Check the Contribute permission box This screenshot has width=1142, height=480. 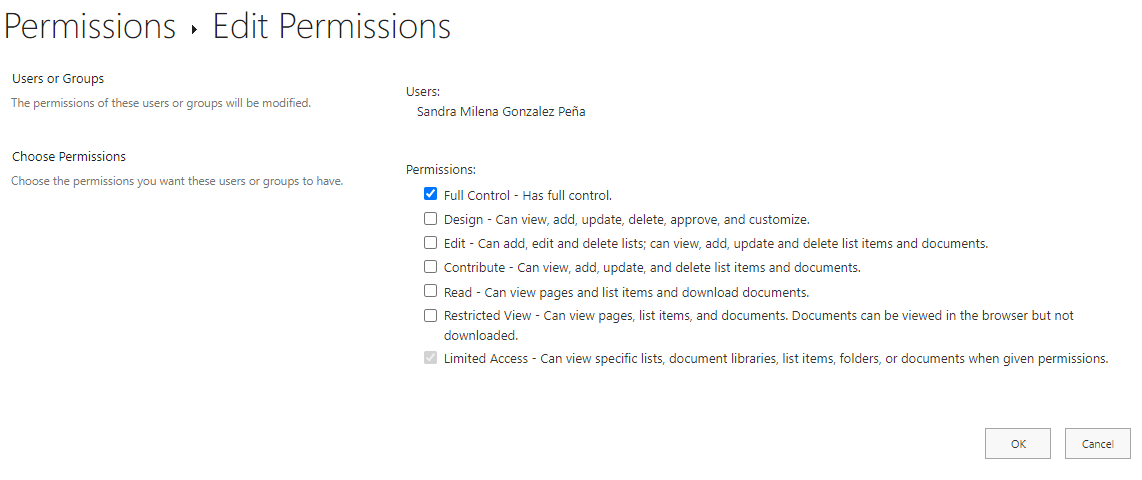point(430,267)
